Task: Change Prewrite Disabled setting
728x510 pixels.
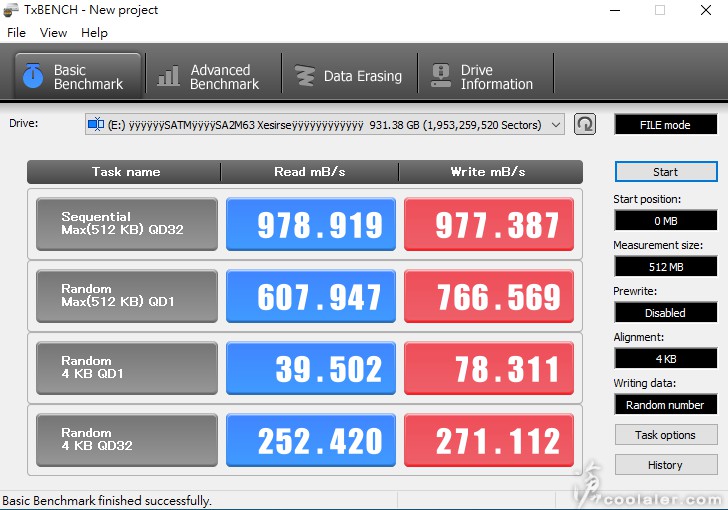Action: tap(666, 313)
